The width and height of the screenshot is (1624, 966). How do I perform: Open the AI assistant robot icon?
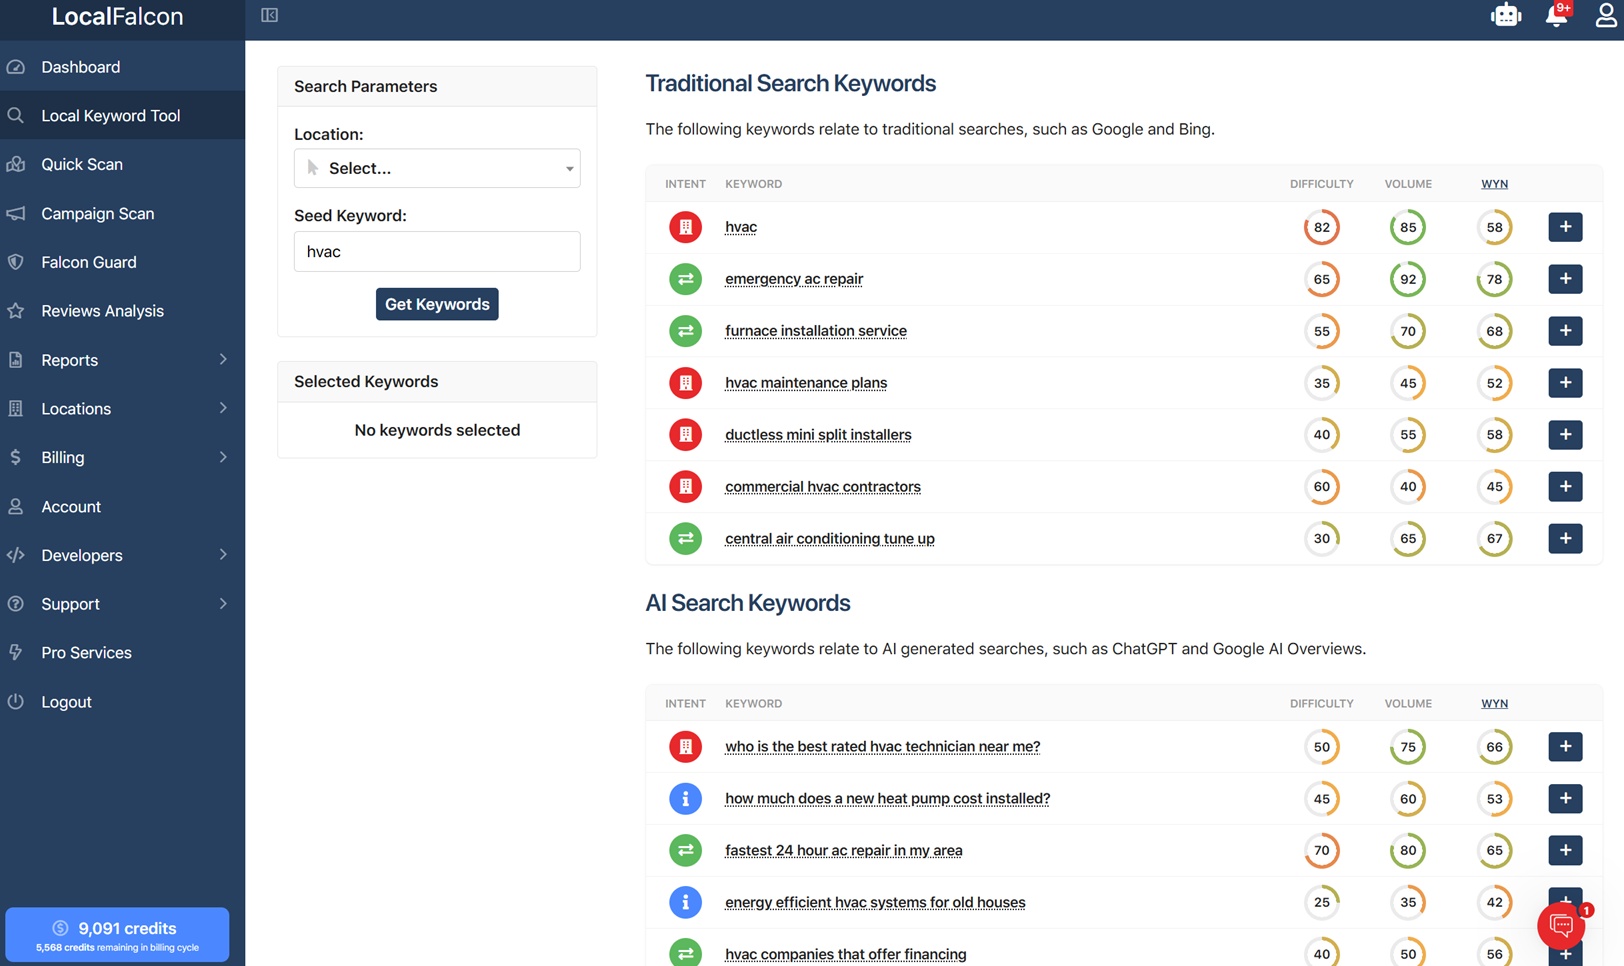1505,15
